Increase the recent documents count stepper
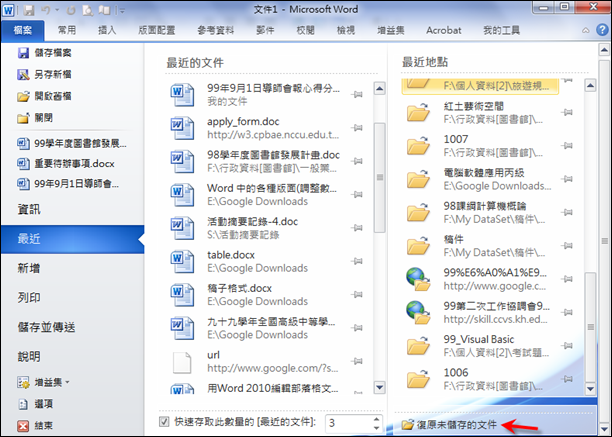 point(376,419)
